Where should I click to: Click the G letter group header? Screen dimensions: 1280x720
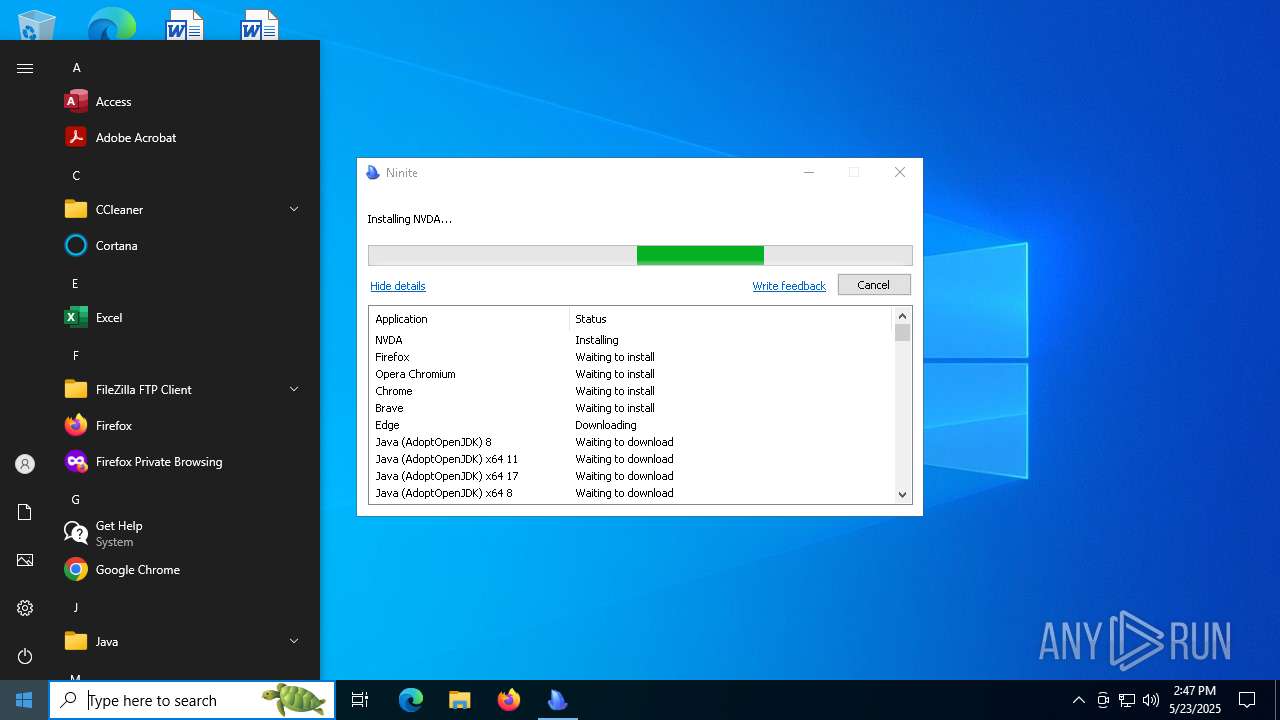pos(75,500)
